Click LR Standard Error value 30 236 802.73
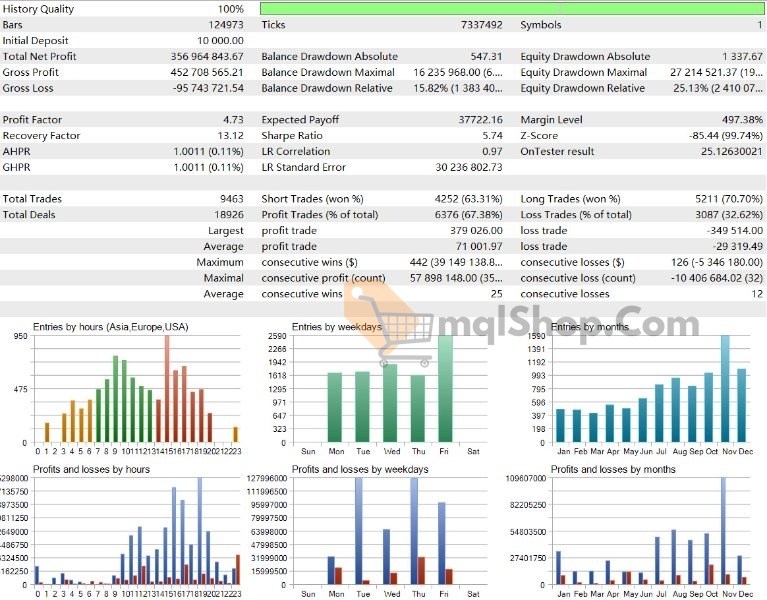 [469, 167]
